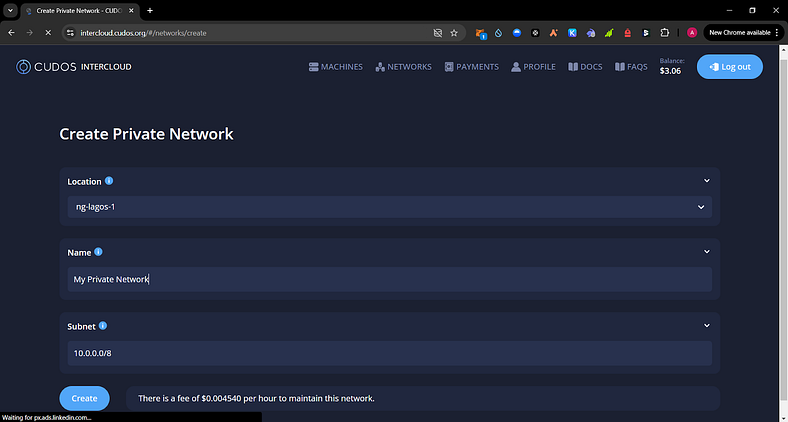Viewport: 788px width, 422px height.
Task: Go to the Networks page
Action: (x=404, y=67)
